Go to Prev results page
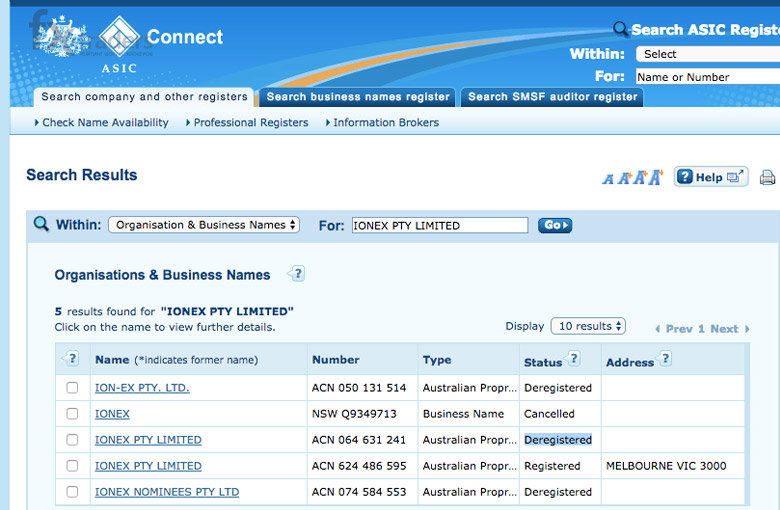 coord(674,329)
